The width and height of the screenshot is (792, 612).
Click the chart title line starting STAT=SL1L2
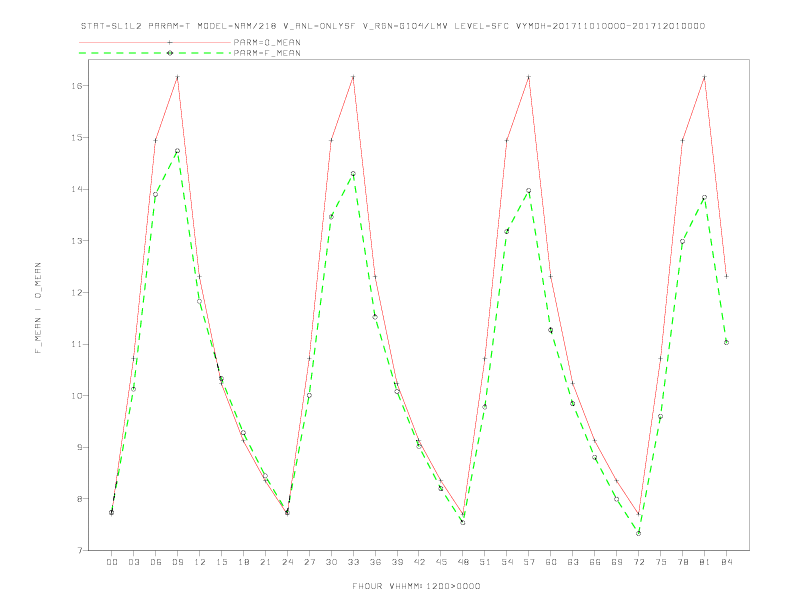coord(393,26)
